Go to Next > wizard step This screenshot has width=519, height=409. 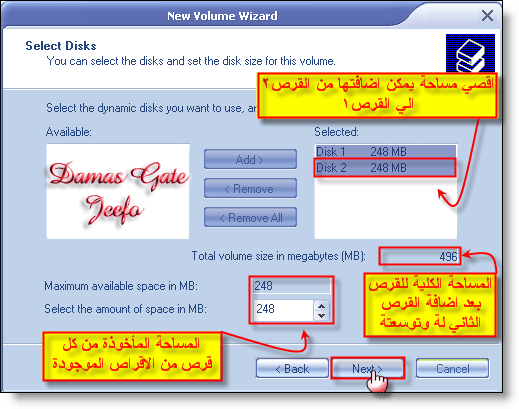point(367,368)
